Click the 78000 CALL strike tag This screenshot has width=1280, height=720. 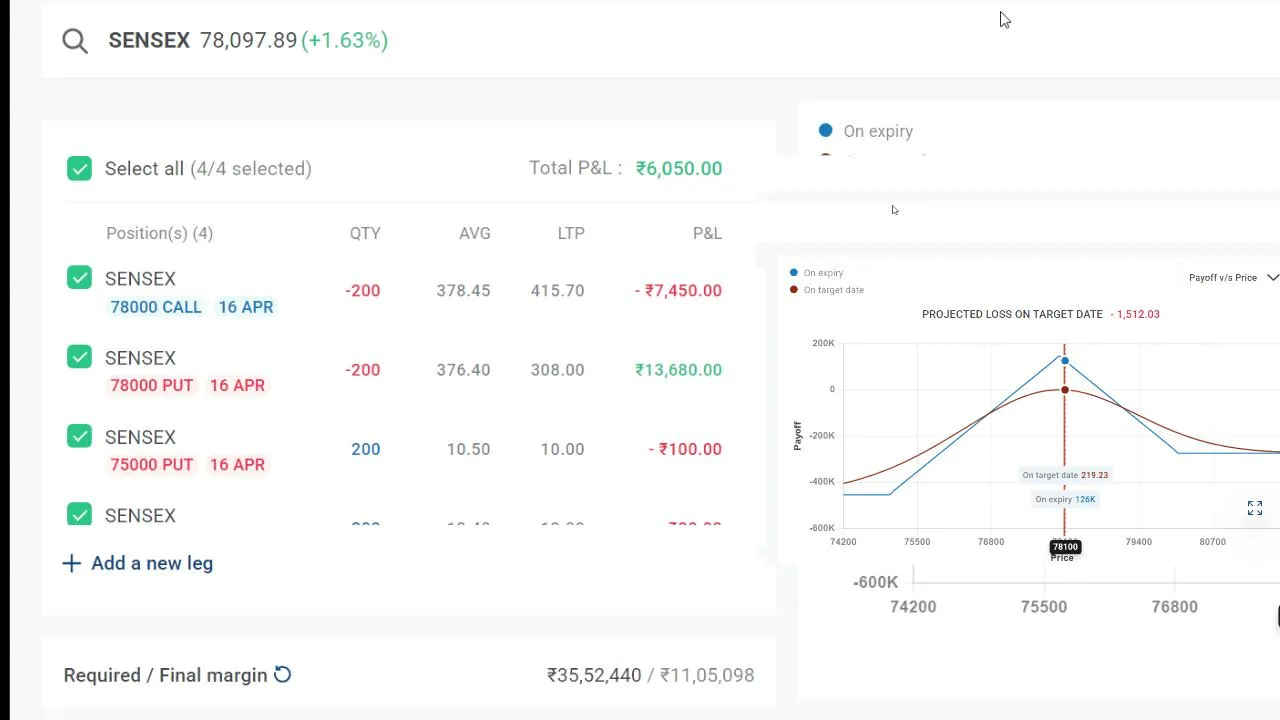[x=156, y=307]
